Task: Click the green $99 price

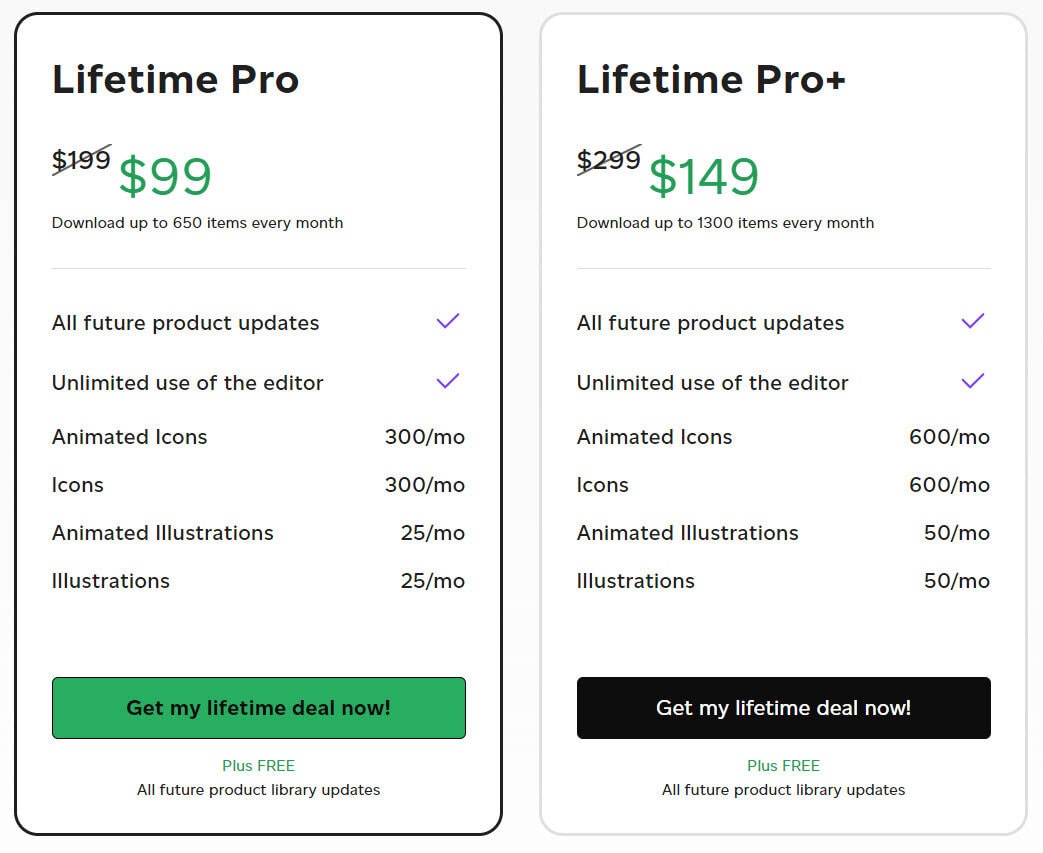Action: 165,177
